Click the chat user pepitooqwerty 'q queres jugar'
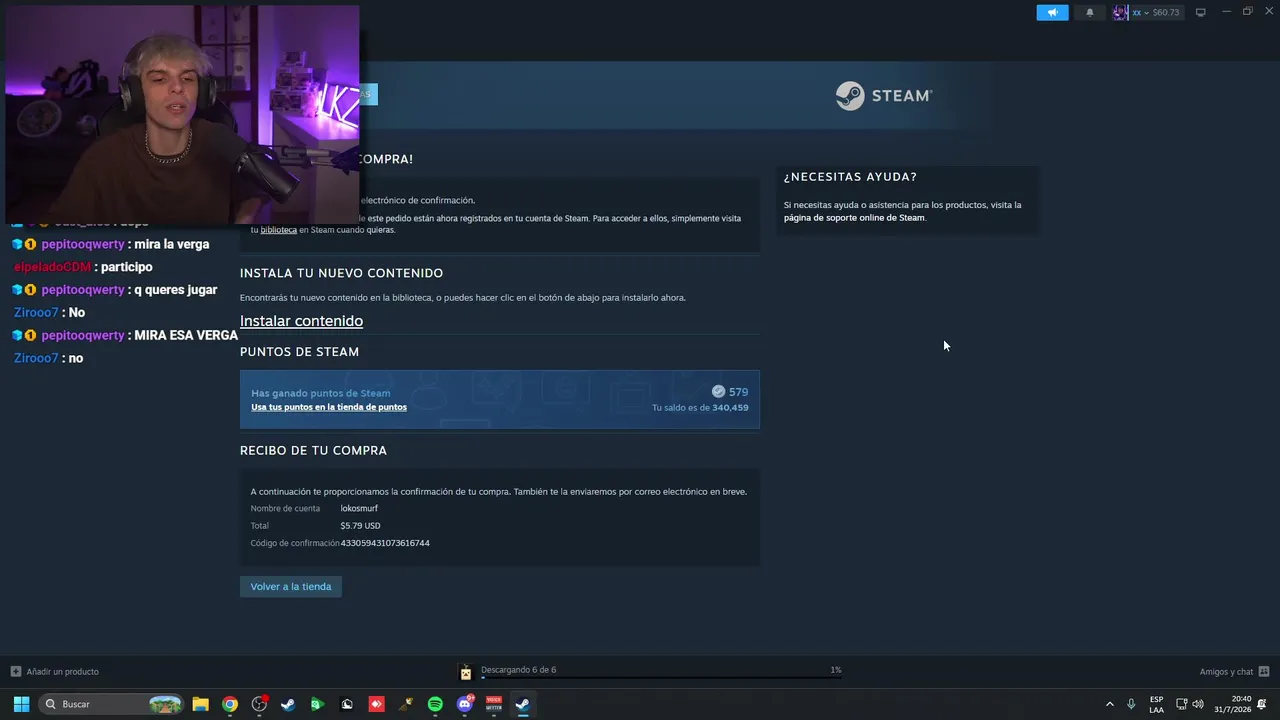This screenshot has height=720, width=1280. 115,290
